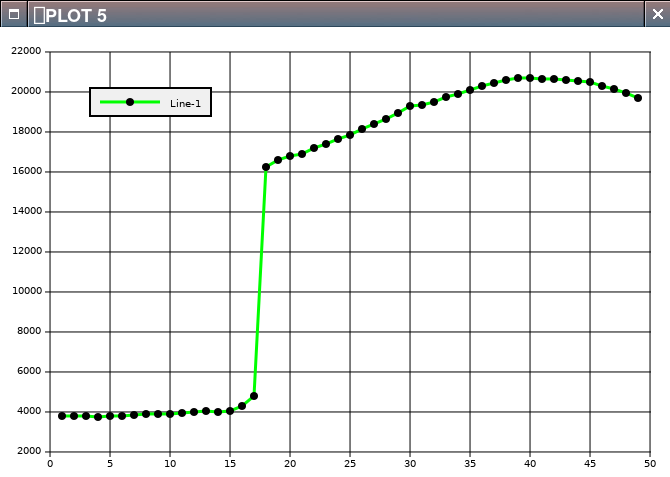Click the 0 x-axis tick label
This screenshot has height=477, width=670.
pyautogui.click(x=50, y=463)
